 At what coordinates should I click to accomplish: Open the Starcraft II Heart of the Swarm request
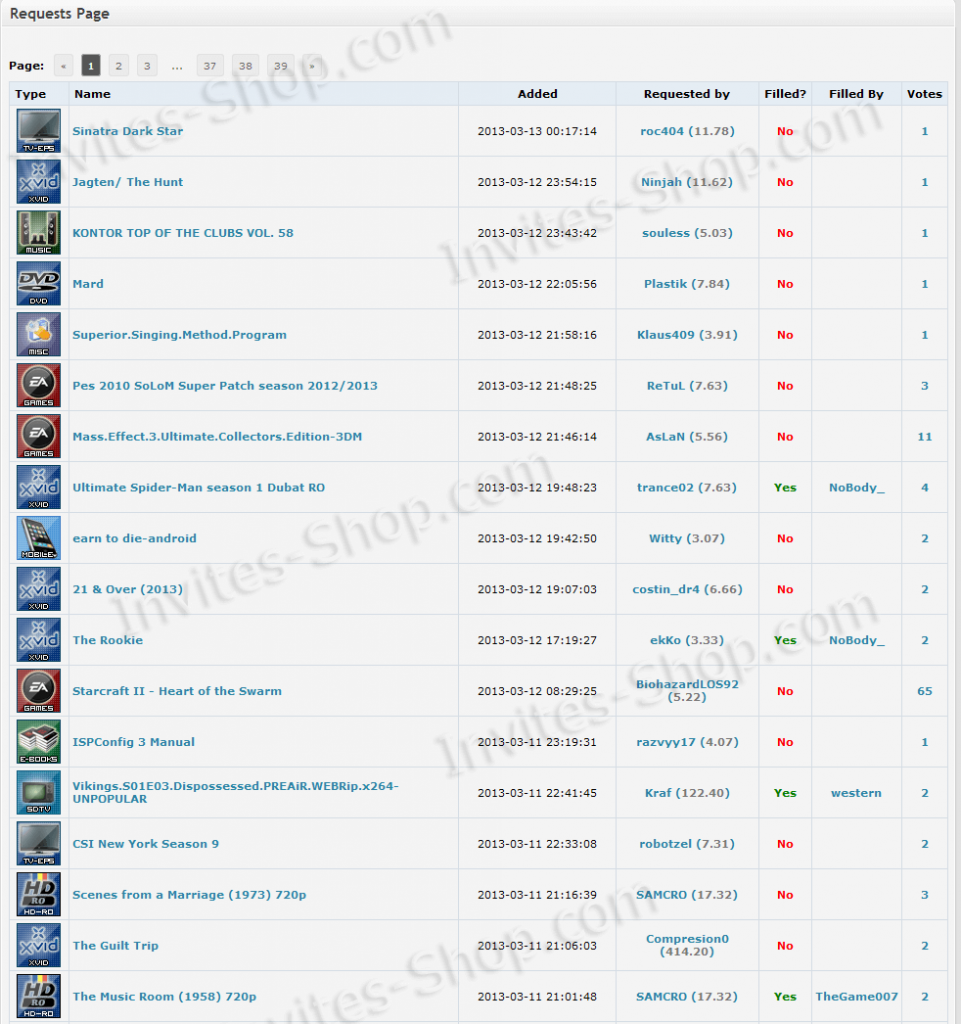(177, 690)
